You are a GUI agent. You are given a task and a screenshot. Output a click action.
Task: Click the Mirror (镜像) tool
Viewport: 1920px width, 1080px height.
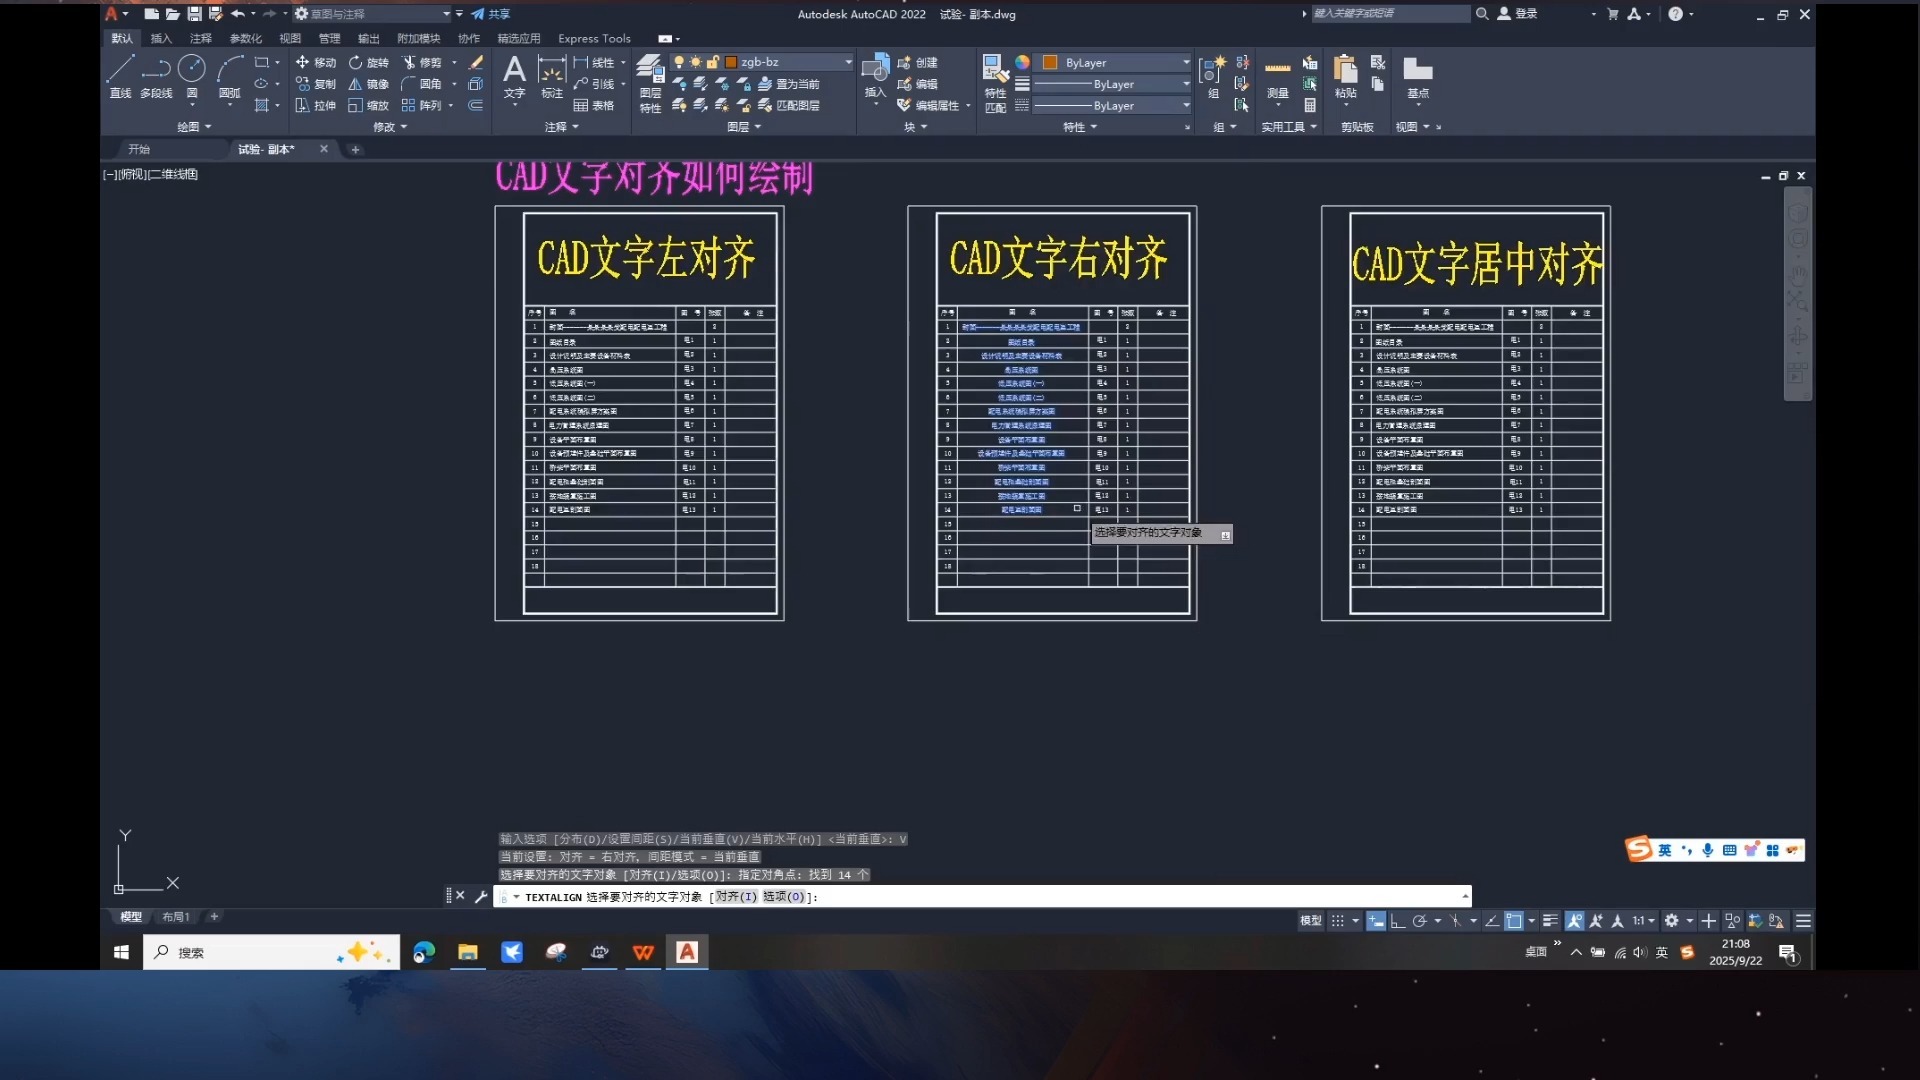coord(369,84)
